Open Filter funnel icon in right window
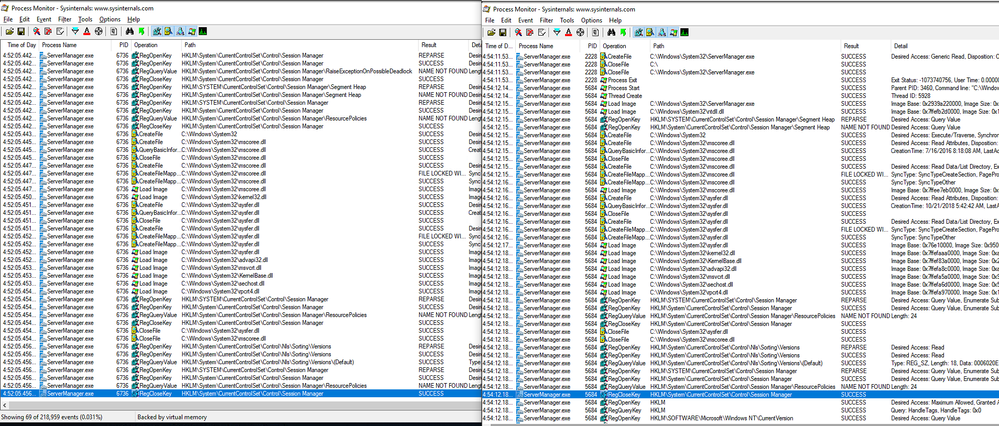 coord(557,31)
